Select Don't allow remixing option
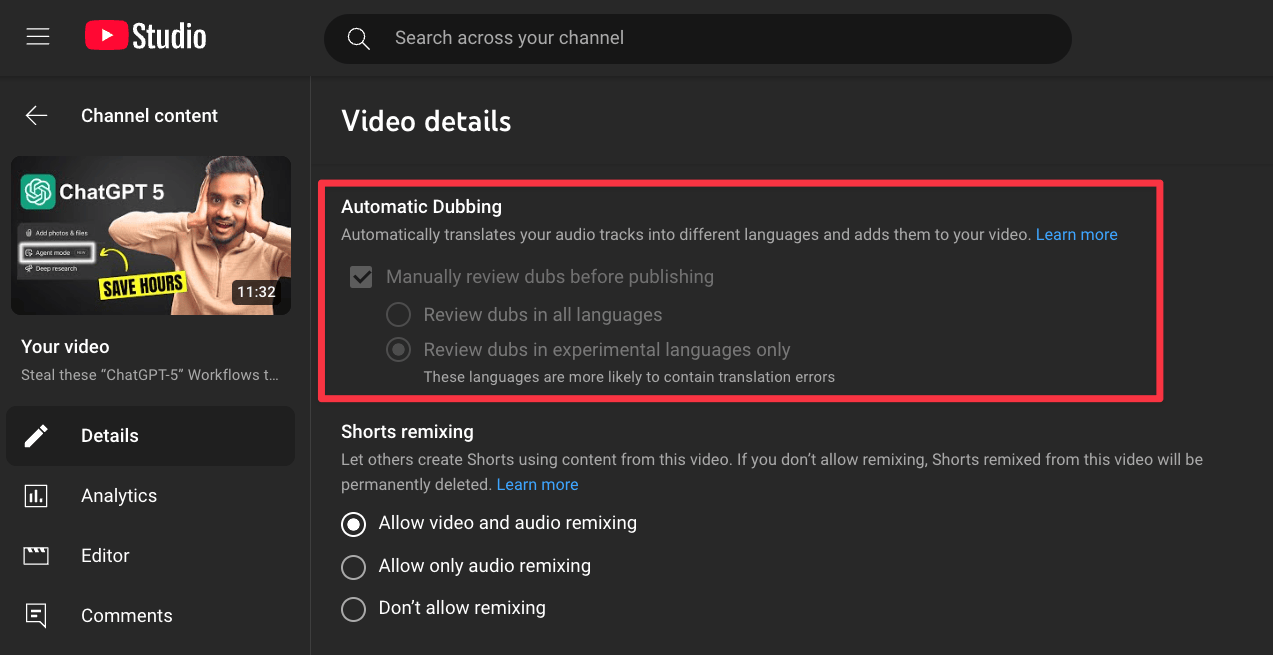 pos(353,609)
